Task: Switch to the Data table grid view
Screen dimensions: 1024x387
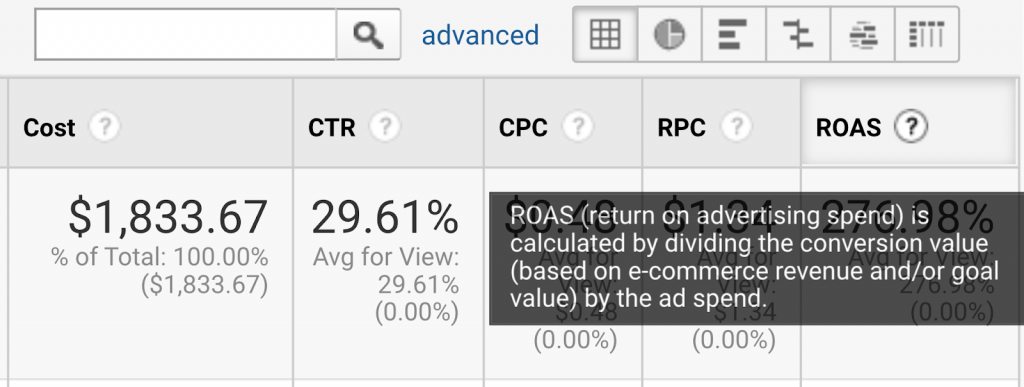Action: tap(605, 35)
